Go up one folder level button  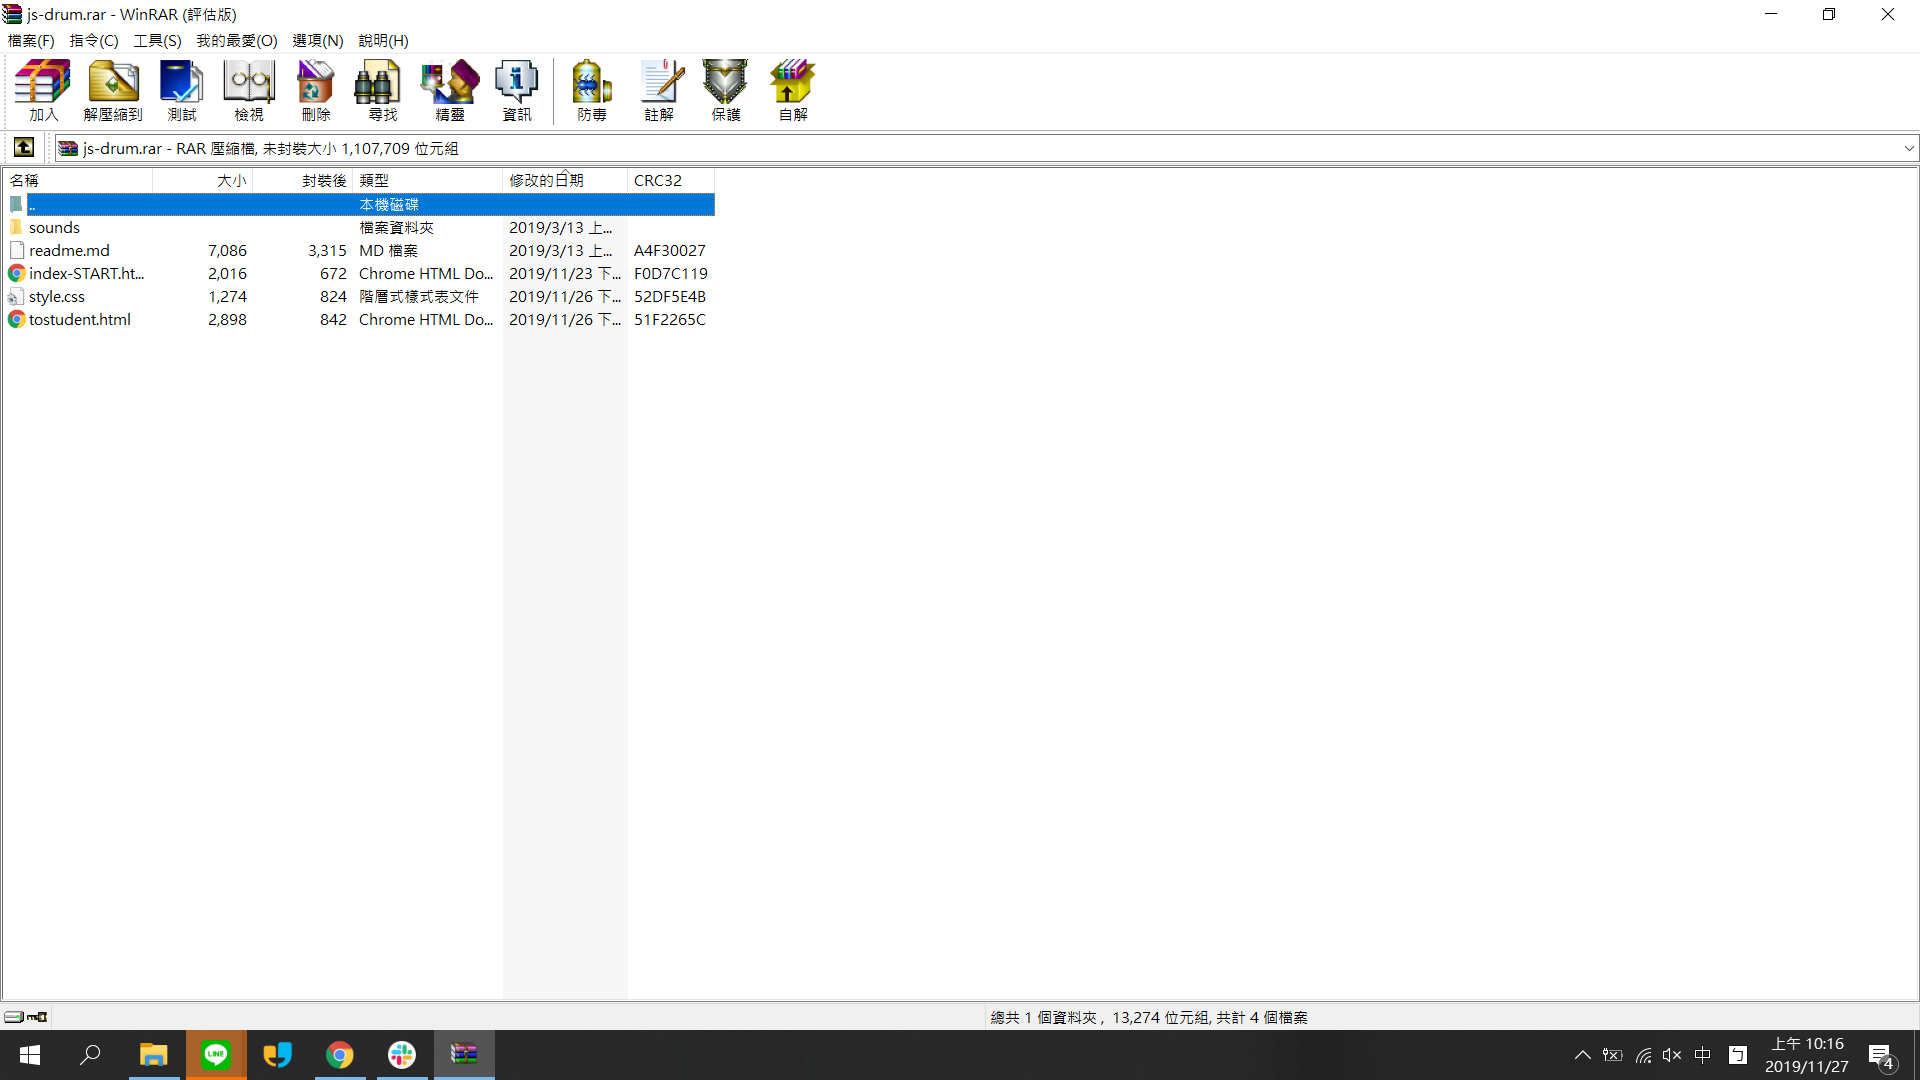click(24, 148)
